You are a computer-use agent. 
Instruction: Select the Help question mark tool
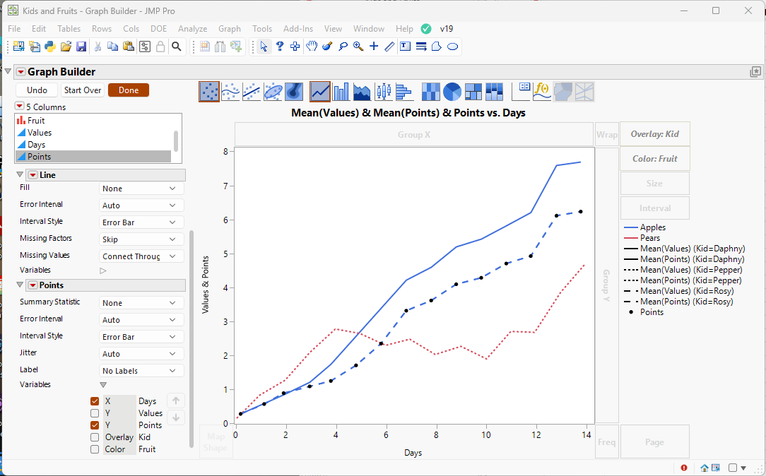tap(279, 46)
